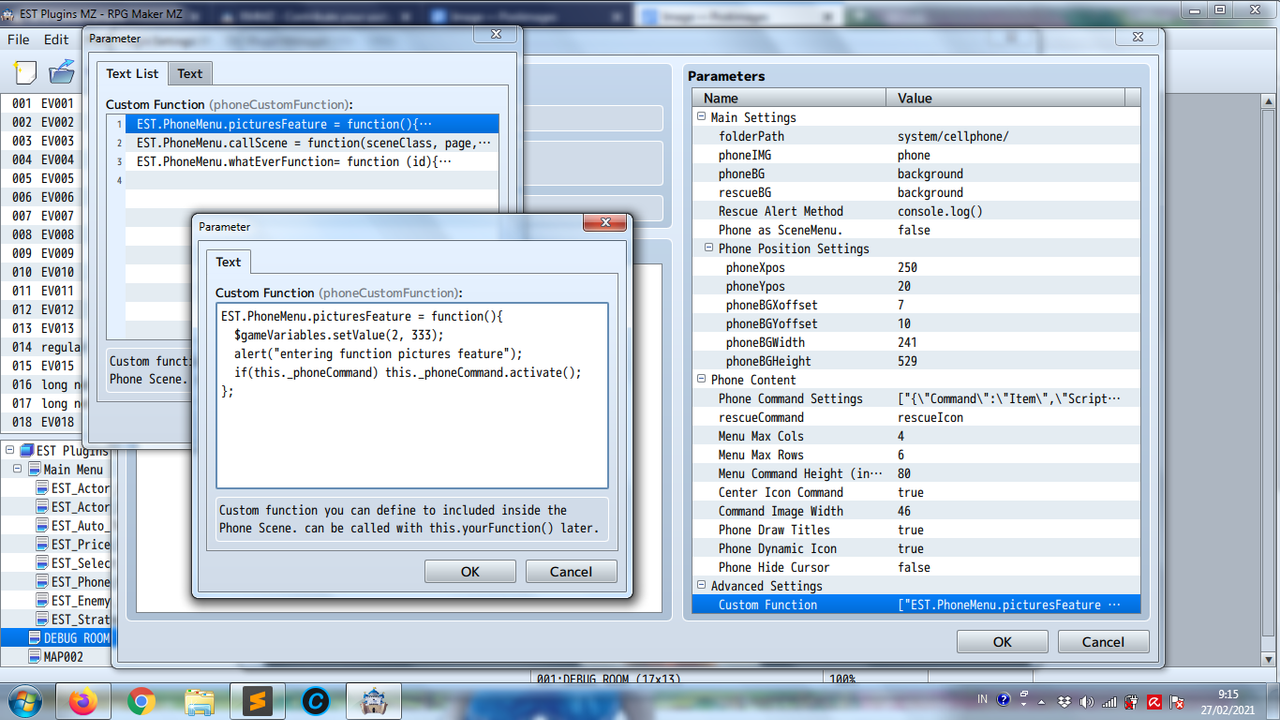Image resolution: width=1280 pixels, height=720 pixels.
Task: Click OK in the plugin settings window
Action: point(1002,642)
